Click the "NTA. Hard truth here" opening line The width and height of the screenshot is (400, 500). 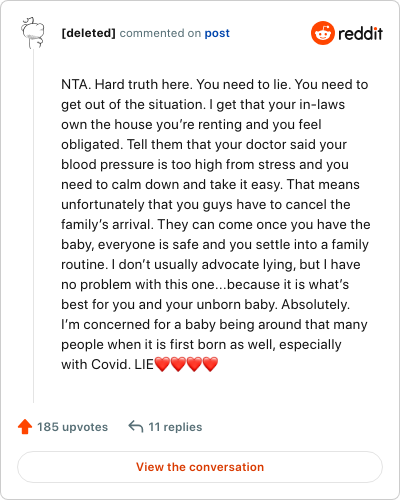pos(127,84)
